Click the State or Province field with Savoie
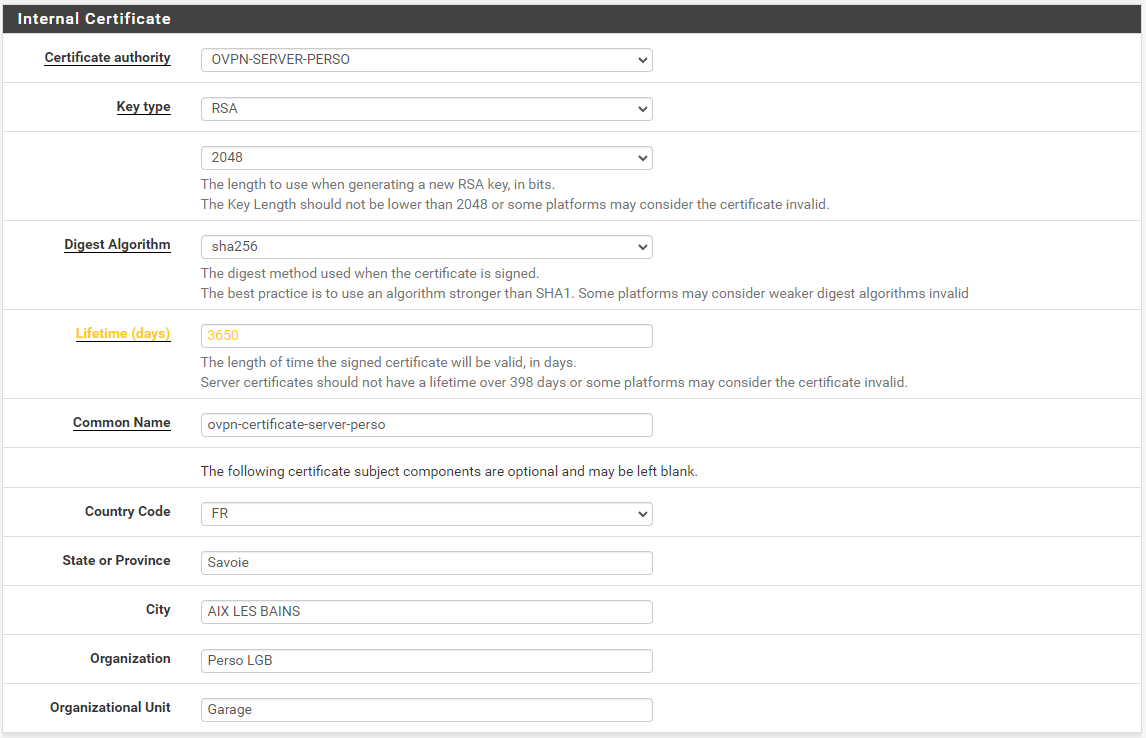The image size is (1146, 738). (426, 563)
